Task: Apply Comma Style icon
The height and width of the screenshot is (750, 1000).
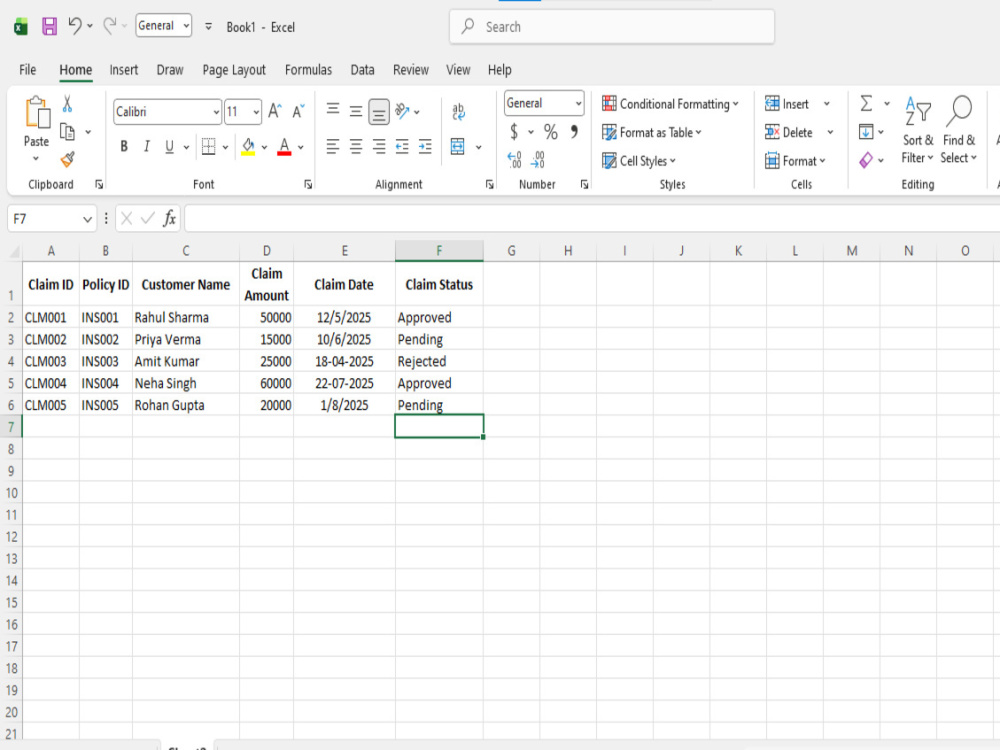Action: [574, 131]
